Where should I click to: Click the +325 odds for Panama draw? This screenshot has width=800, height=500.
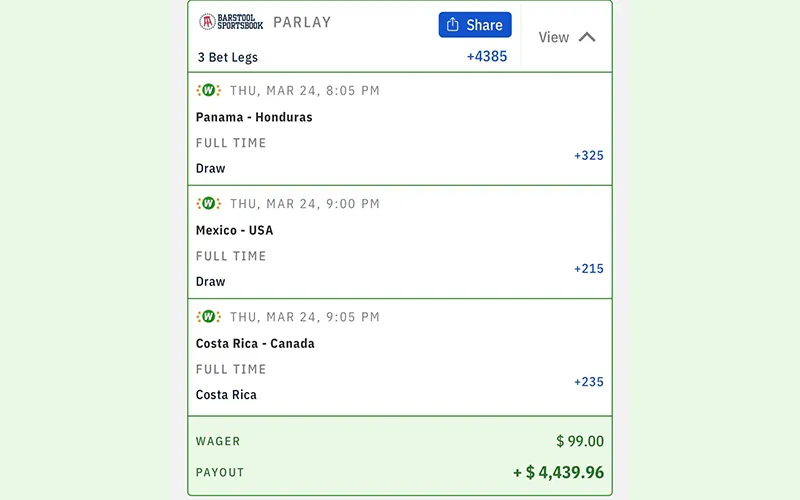click(589, 156)
